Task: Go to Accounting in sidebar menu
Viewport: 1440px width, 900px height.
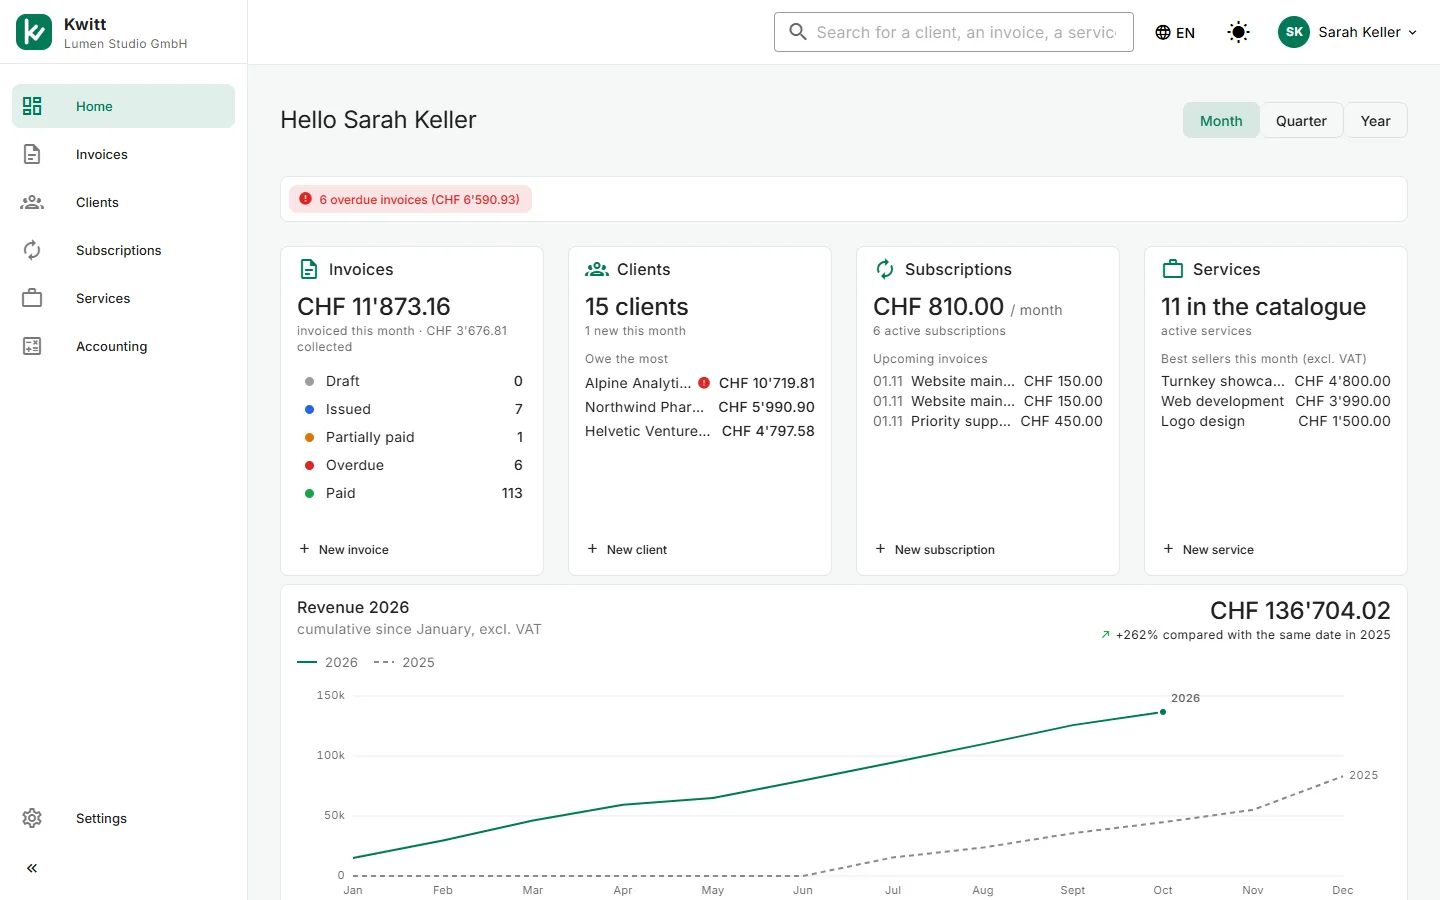Action: (x=123, y=346)
